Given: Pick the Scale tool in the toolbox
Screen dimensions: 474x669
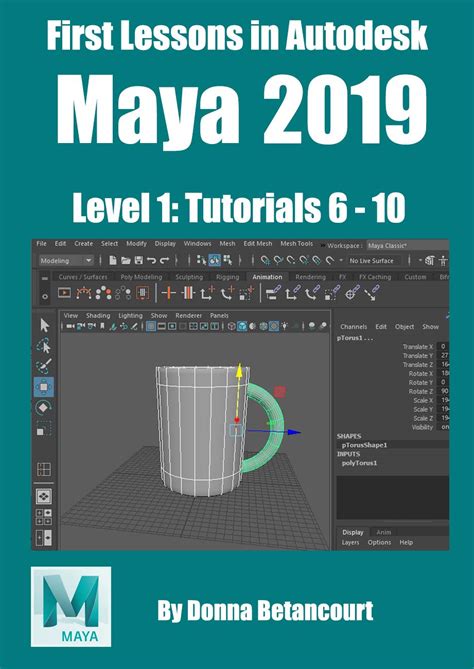Looking at the screenshot, I should pyautogui.click(x=44, y=428).
